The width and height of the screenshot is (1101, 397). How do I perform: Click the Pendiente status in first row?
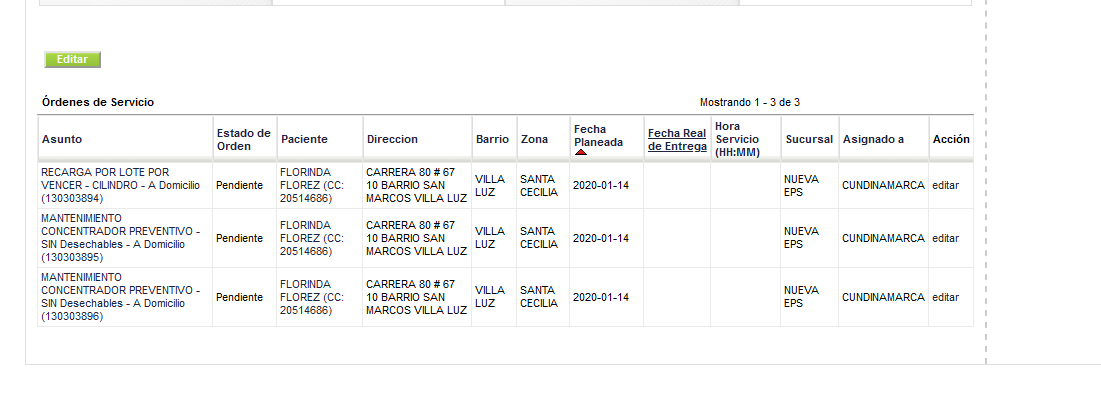(239, 186)
